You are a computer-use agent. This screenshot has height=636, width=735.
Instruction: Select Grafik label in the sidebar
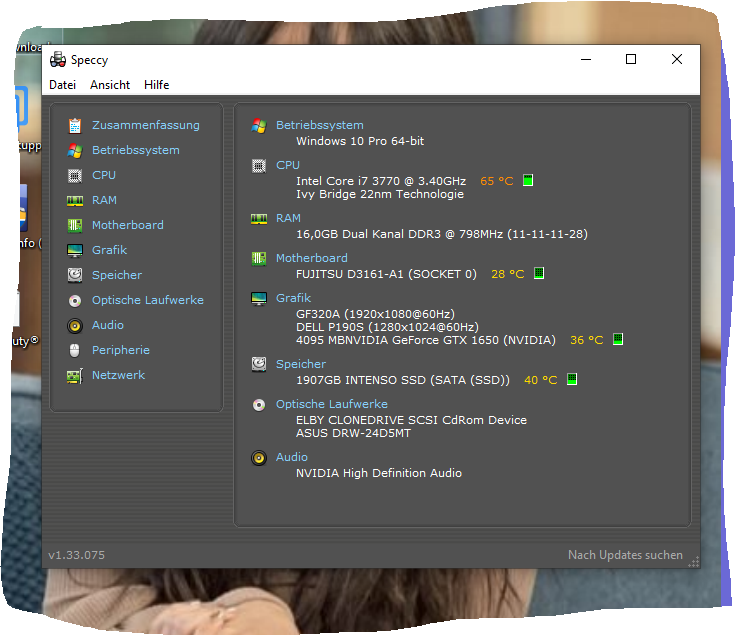110,250
